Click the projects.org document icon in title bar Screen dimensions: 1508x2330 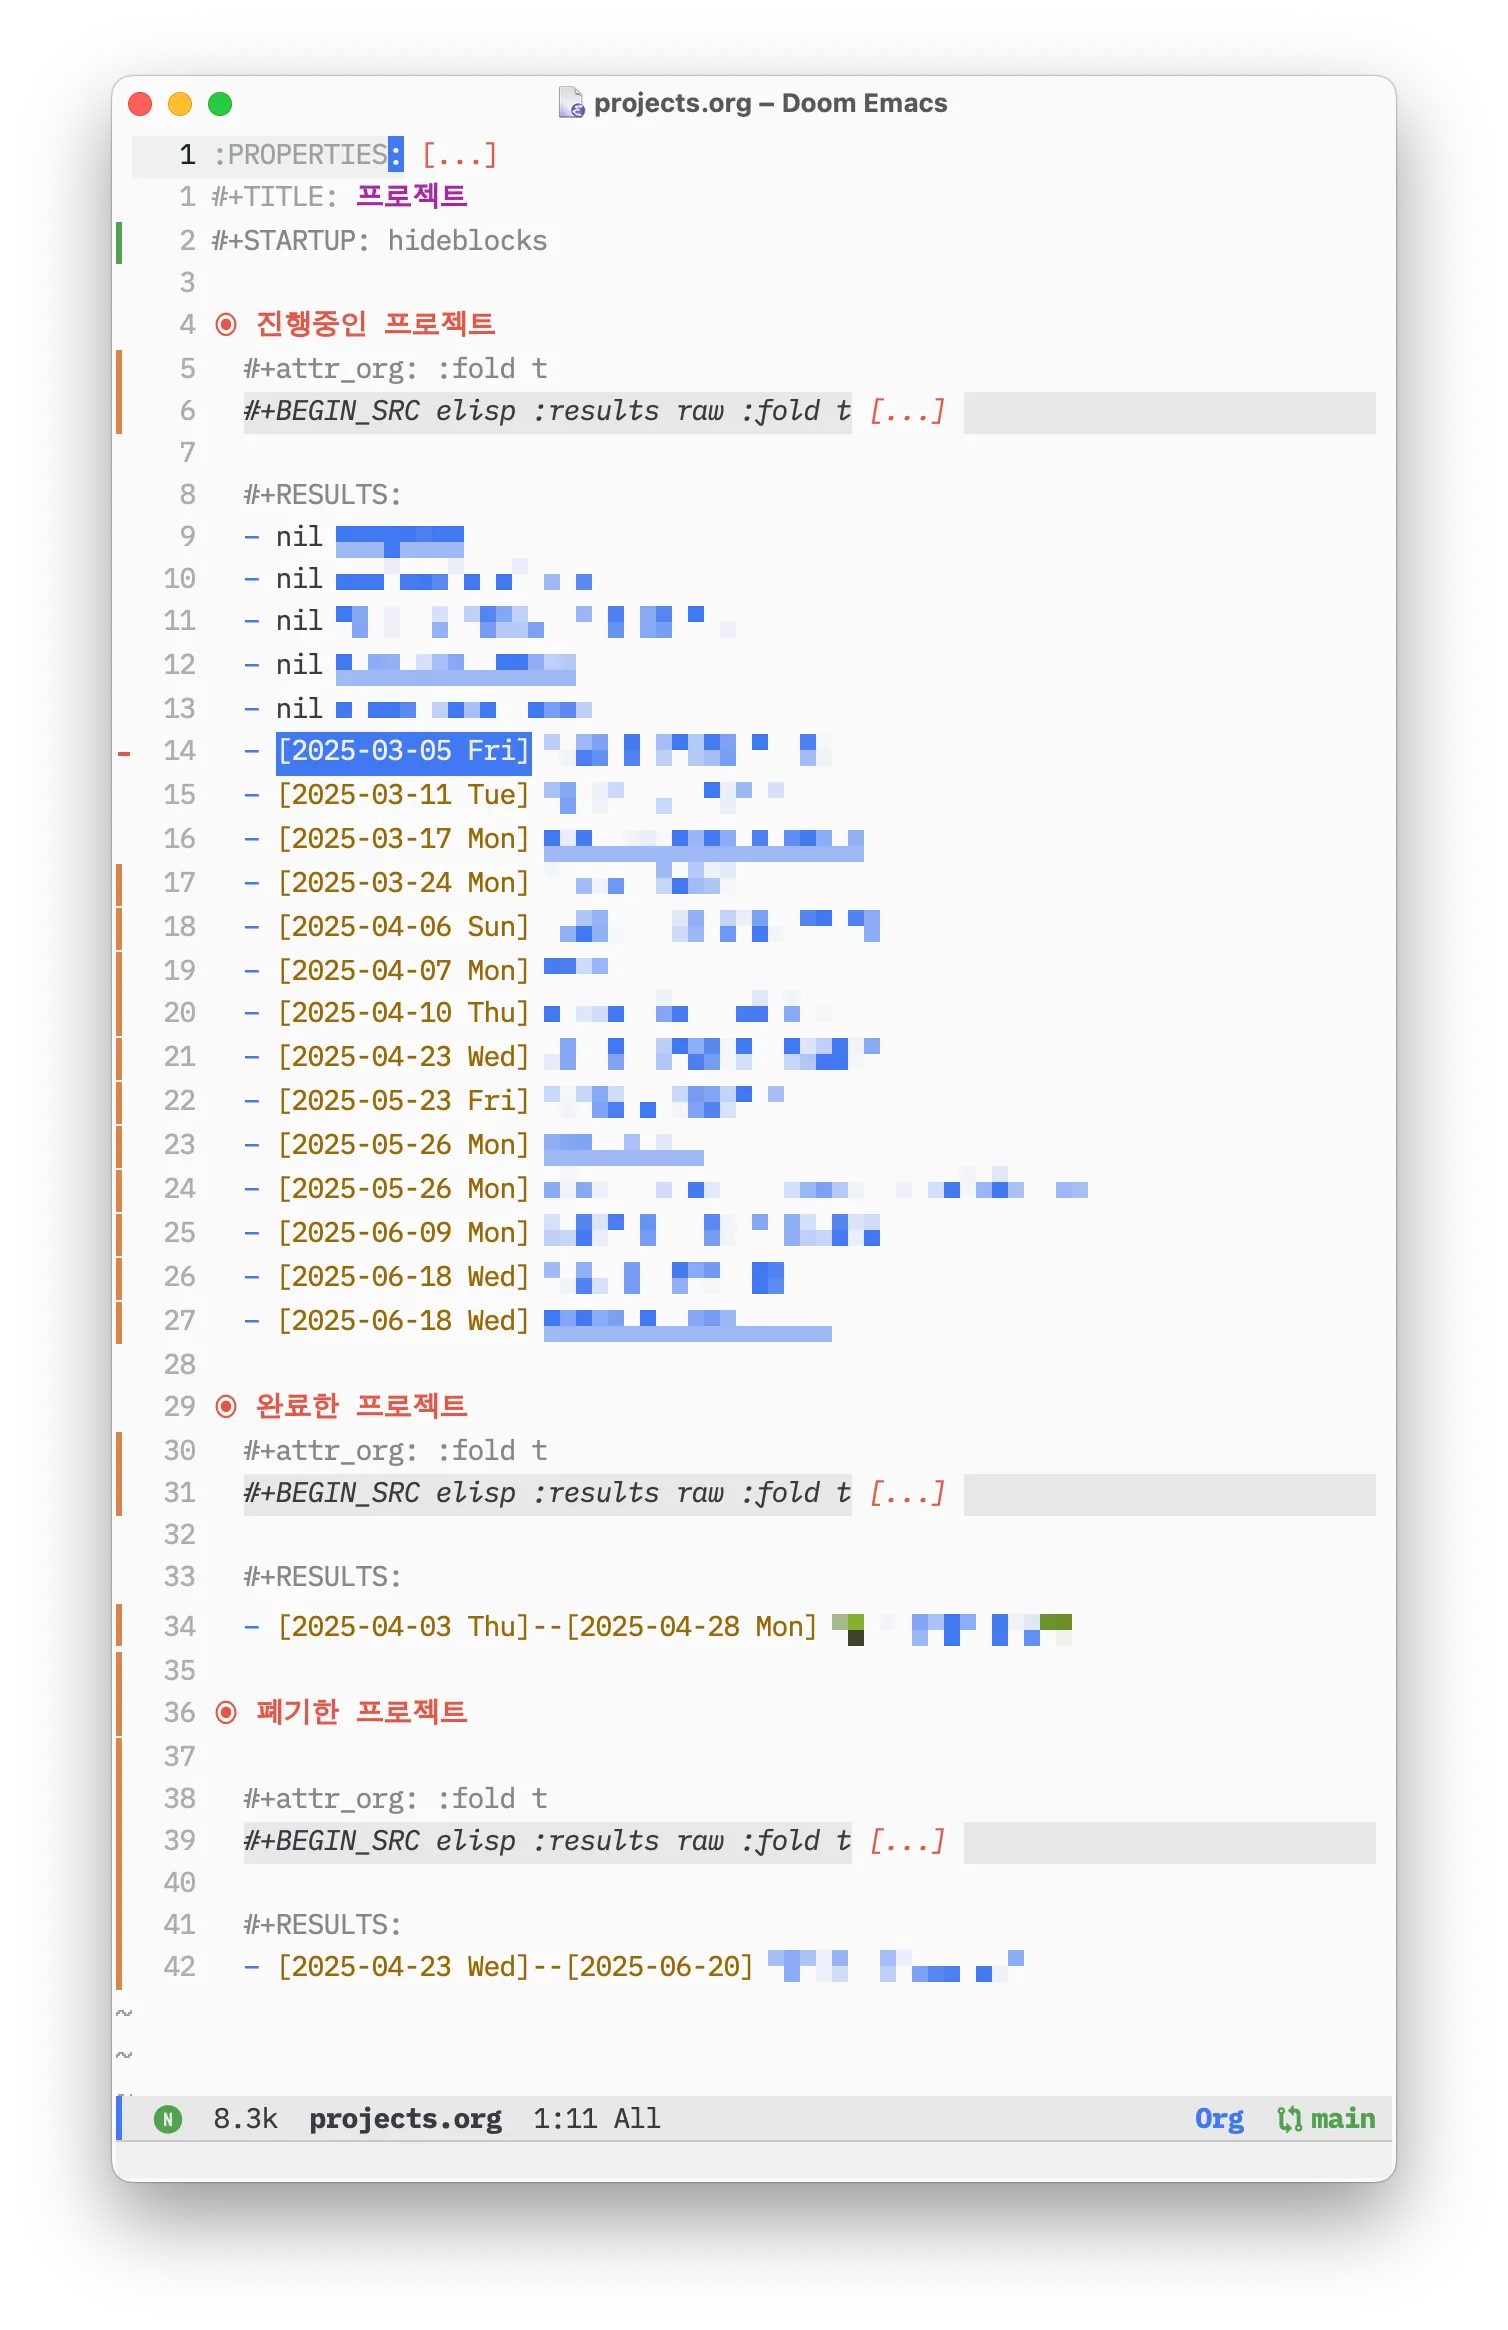click(571, 103)
